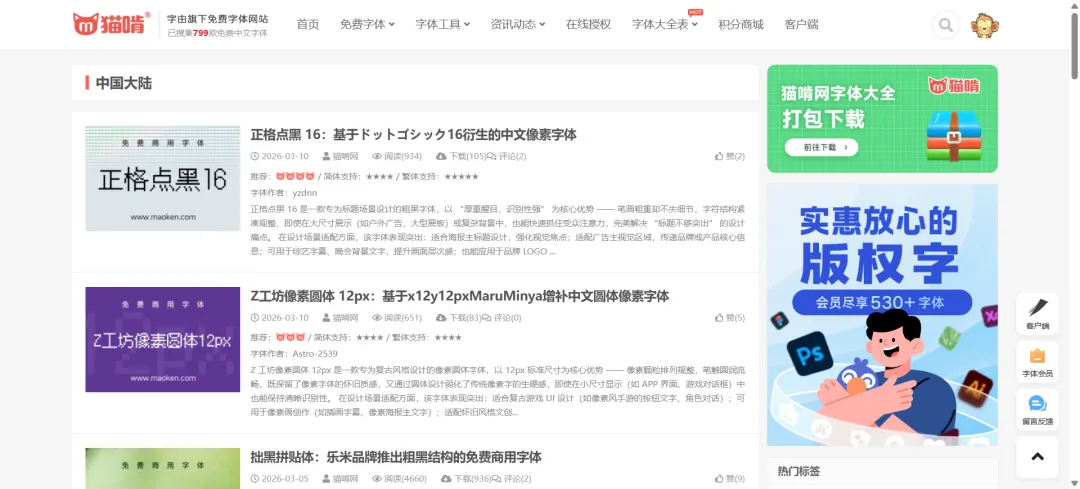The image size is (1080, 489).
Task: Open 积分商城 navigation item
Action: pyautogui.click(x=741, y=24)
